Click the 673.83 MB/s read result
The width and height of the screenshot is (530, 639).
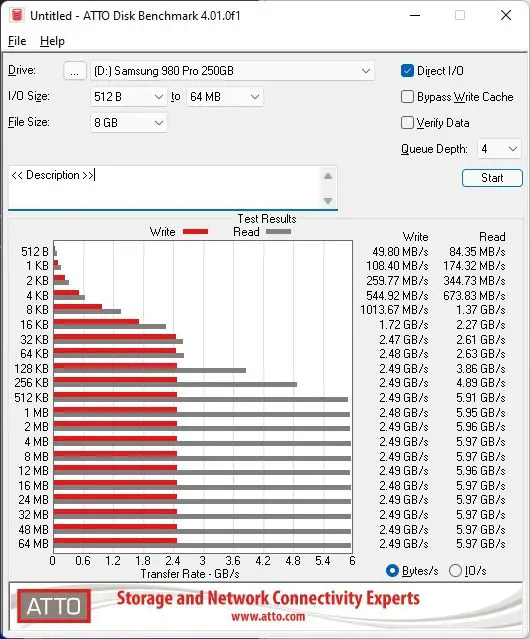coord(474,295)
